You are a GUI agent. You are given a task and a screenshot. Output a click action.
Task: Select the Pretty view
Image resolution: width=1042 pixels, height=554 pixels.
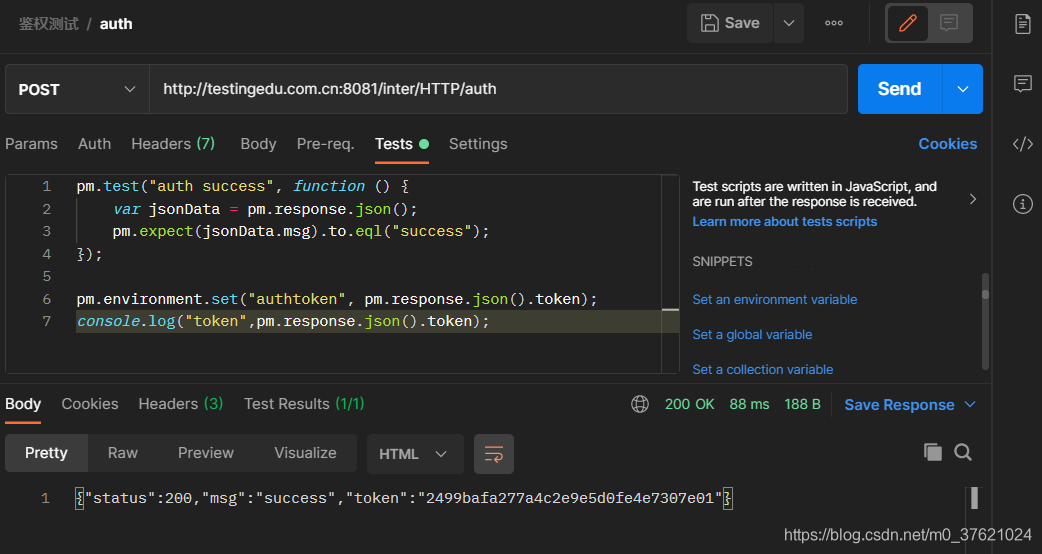(47, 453)
